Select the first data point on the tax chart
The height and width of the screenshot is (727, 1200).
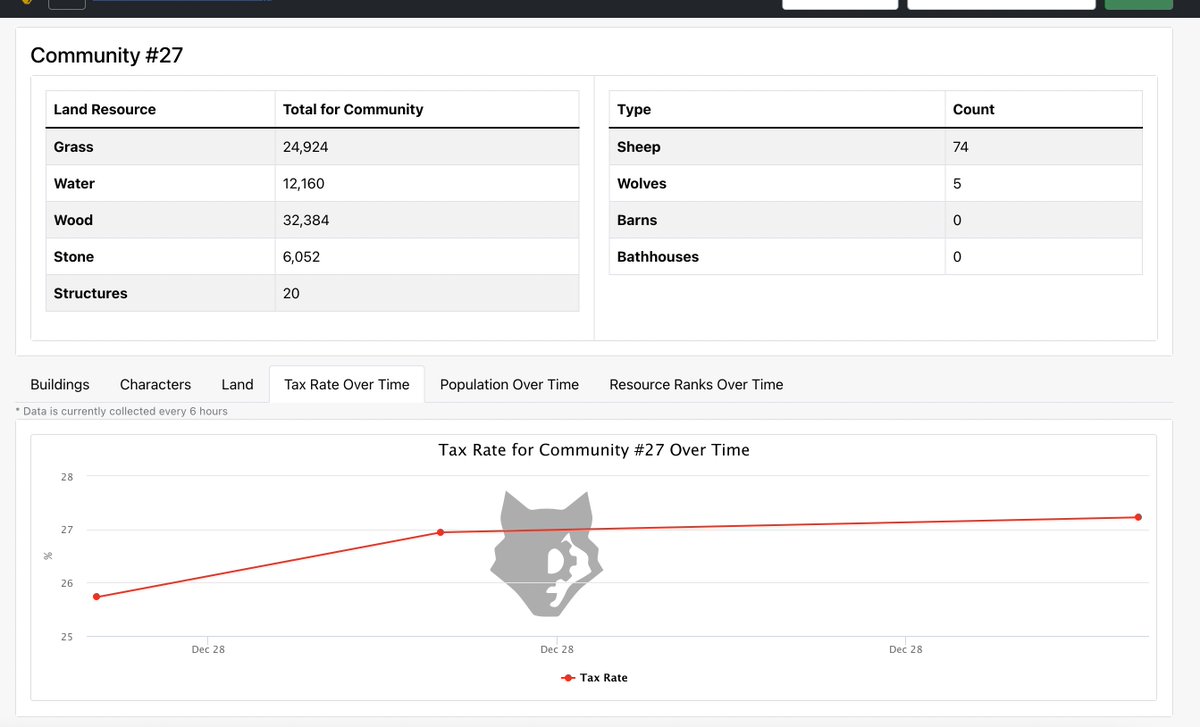point(96,596)
